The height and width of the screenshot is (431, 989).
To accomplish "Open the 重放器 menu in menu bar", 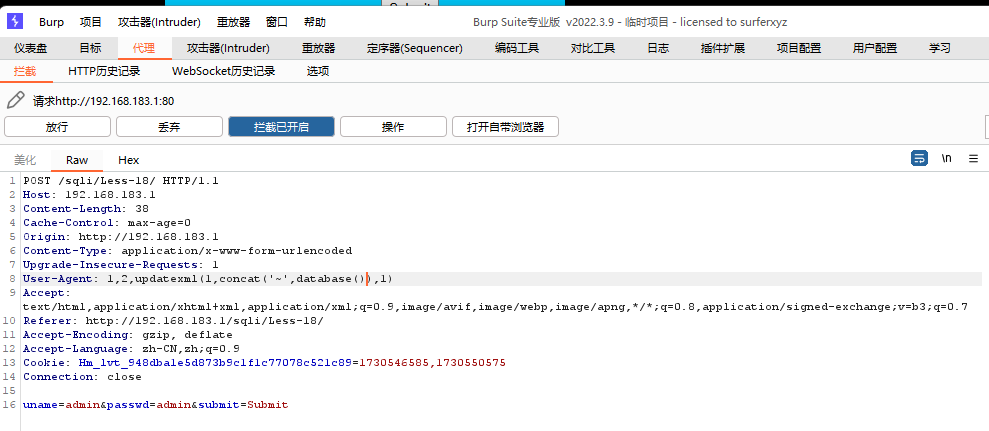I will 233,22.
